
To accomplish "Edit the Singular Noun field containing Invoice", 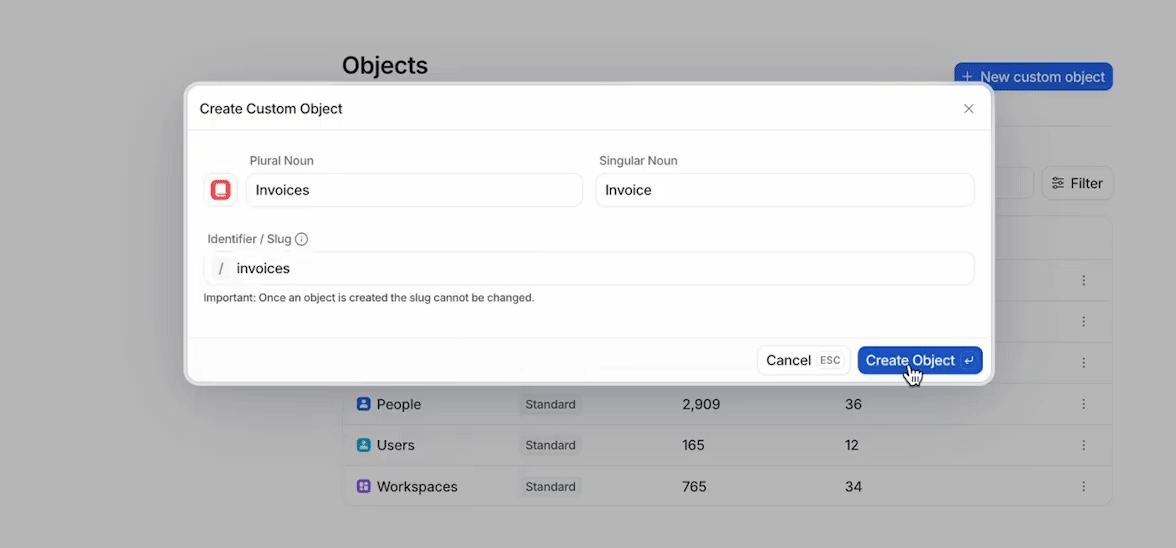I will click(x=784, y=190).
